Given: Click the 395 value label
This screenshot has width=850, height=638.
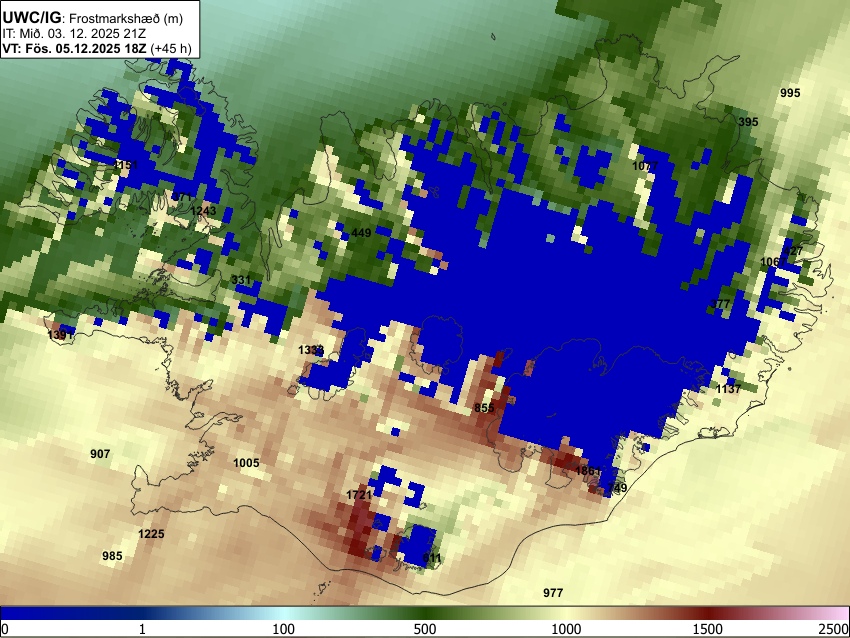Looking at the screenshot, I should point(748,122).
